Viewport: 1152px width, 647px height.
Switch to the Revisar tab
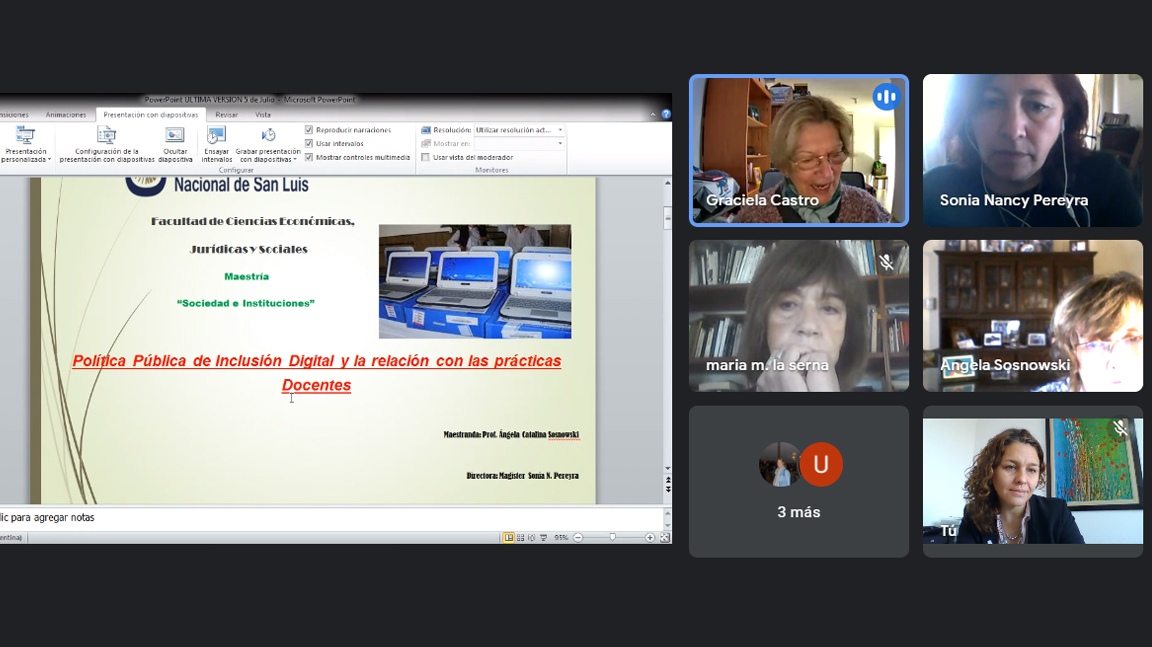click(x=227, y=115)
